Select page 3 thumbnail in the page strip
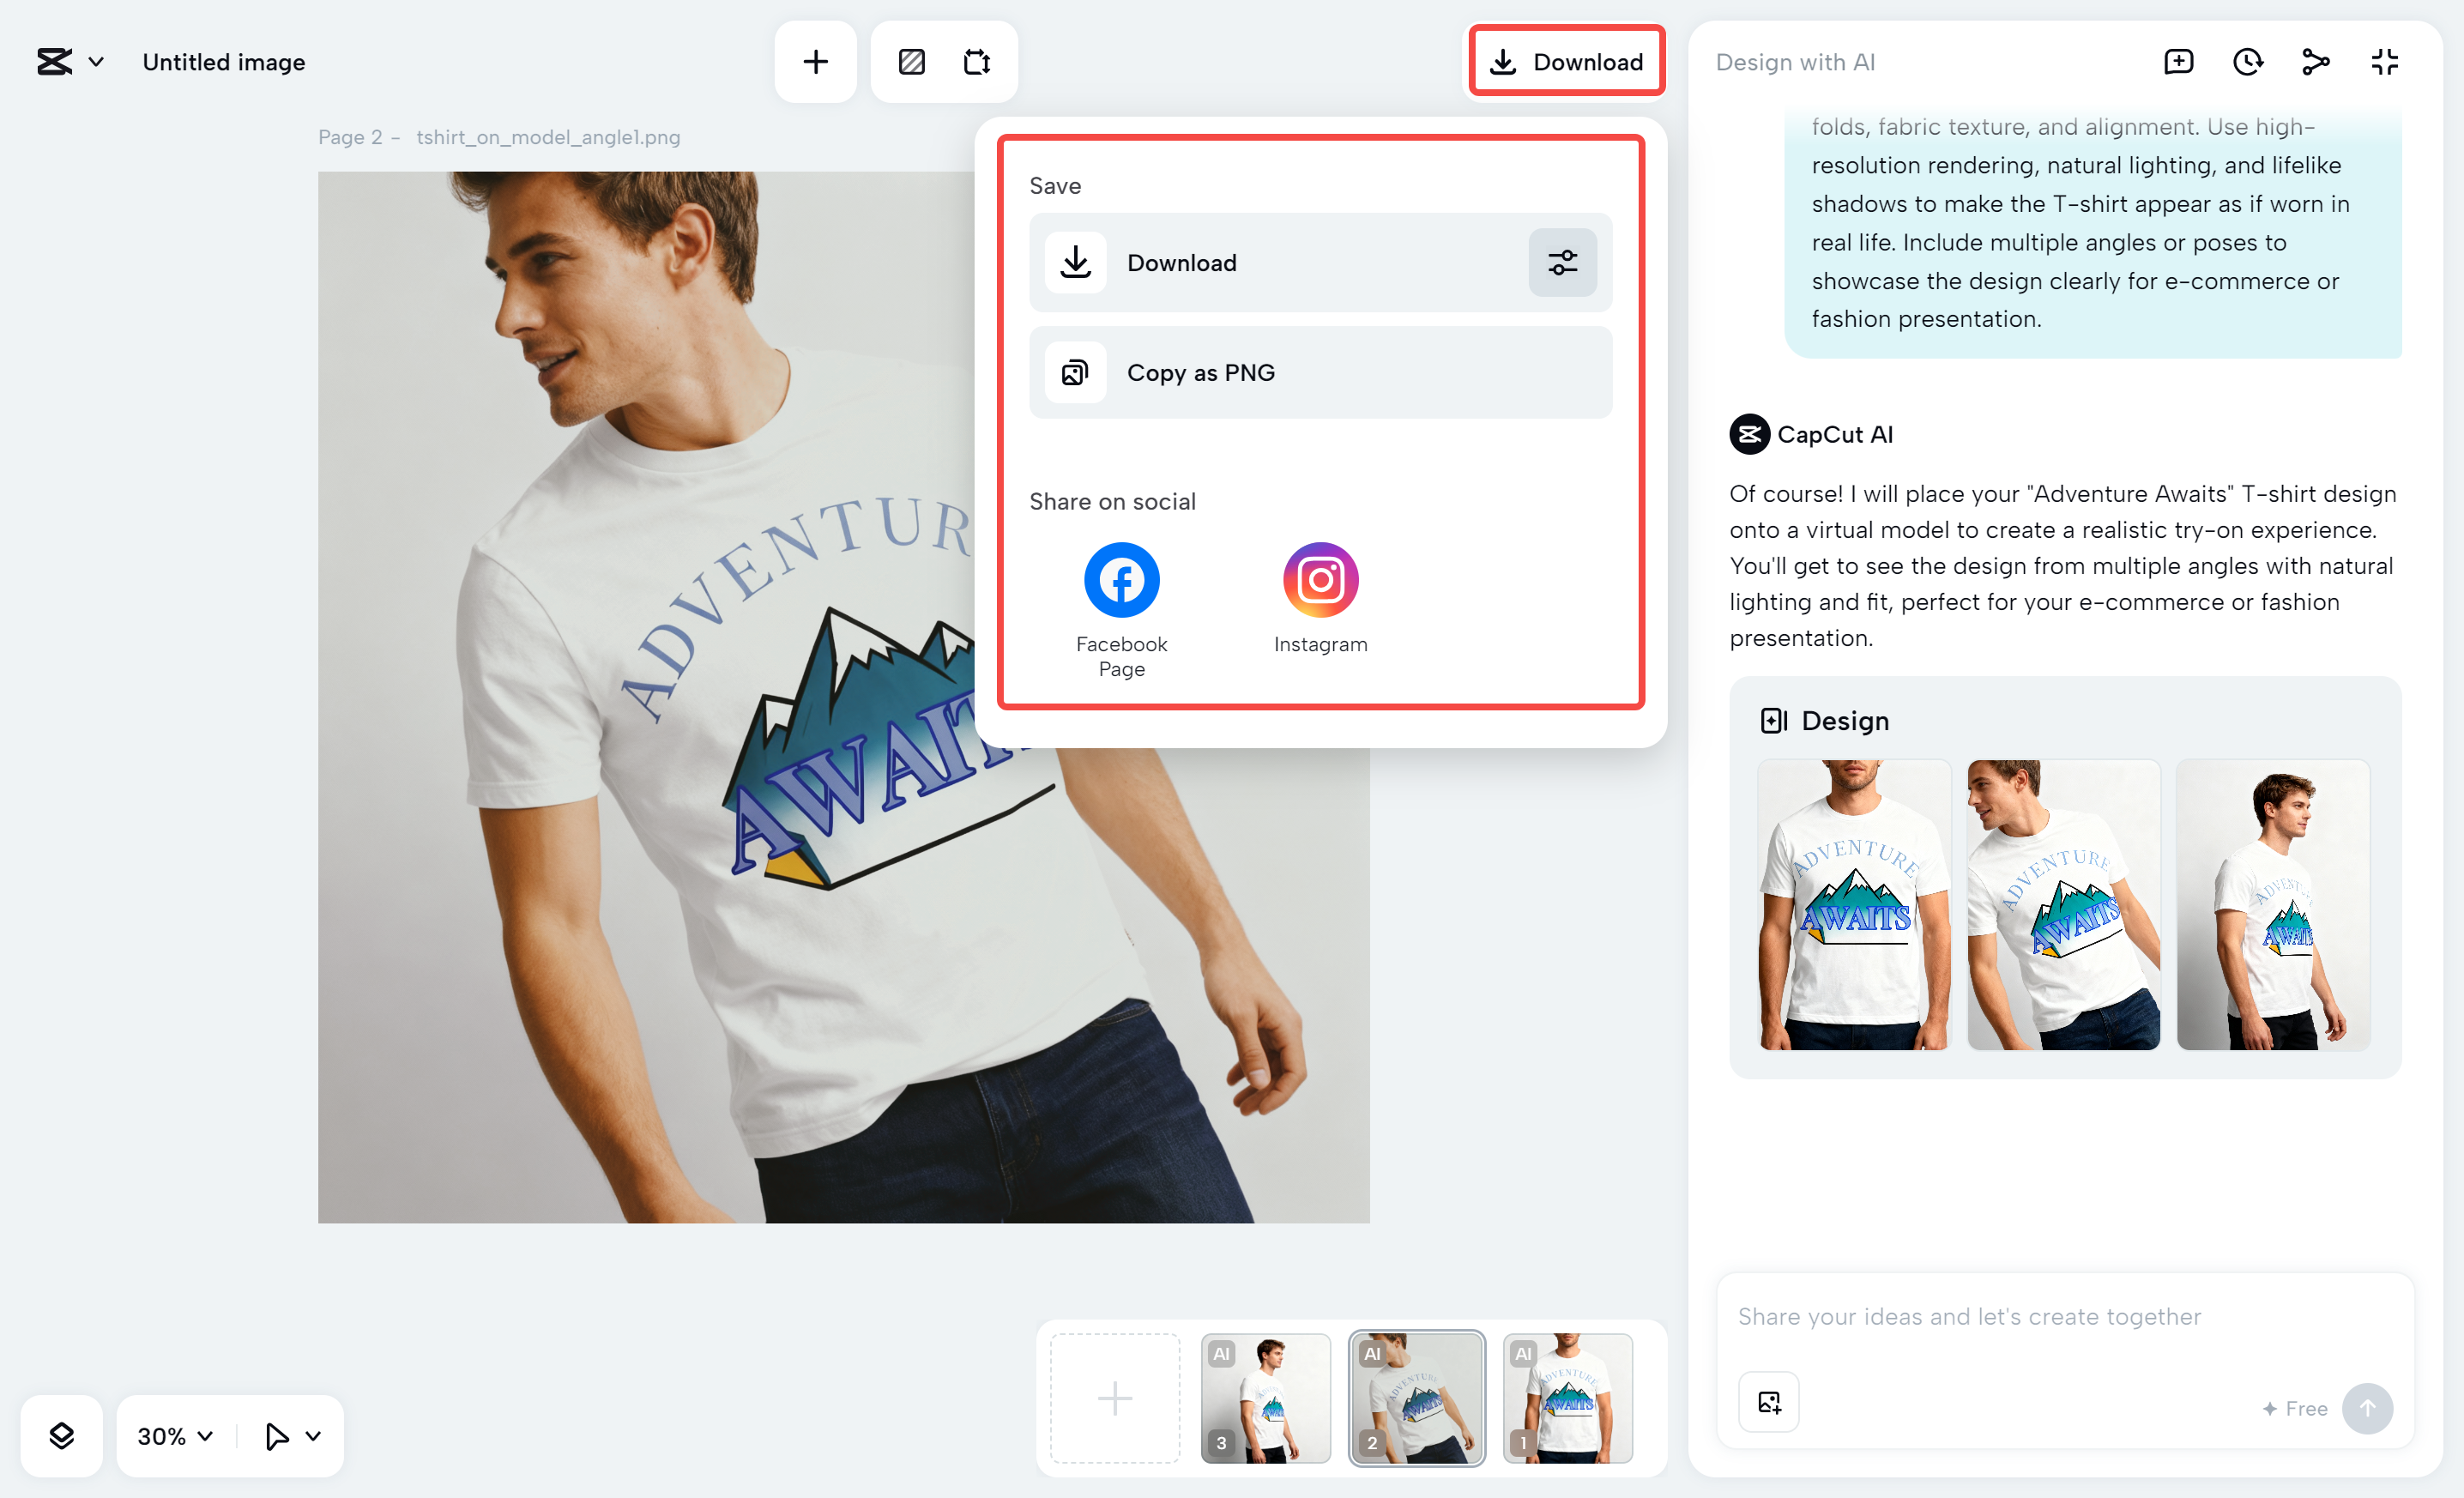The width and height of the screenshot is (2464, 1498). (1265, 1398)
